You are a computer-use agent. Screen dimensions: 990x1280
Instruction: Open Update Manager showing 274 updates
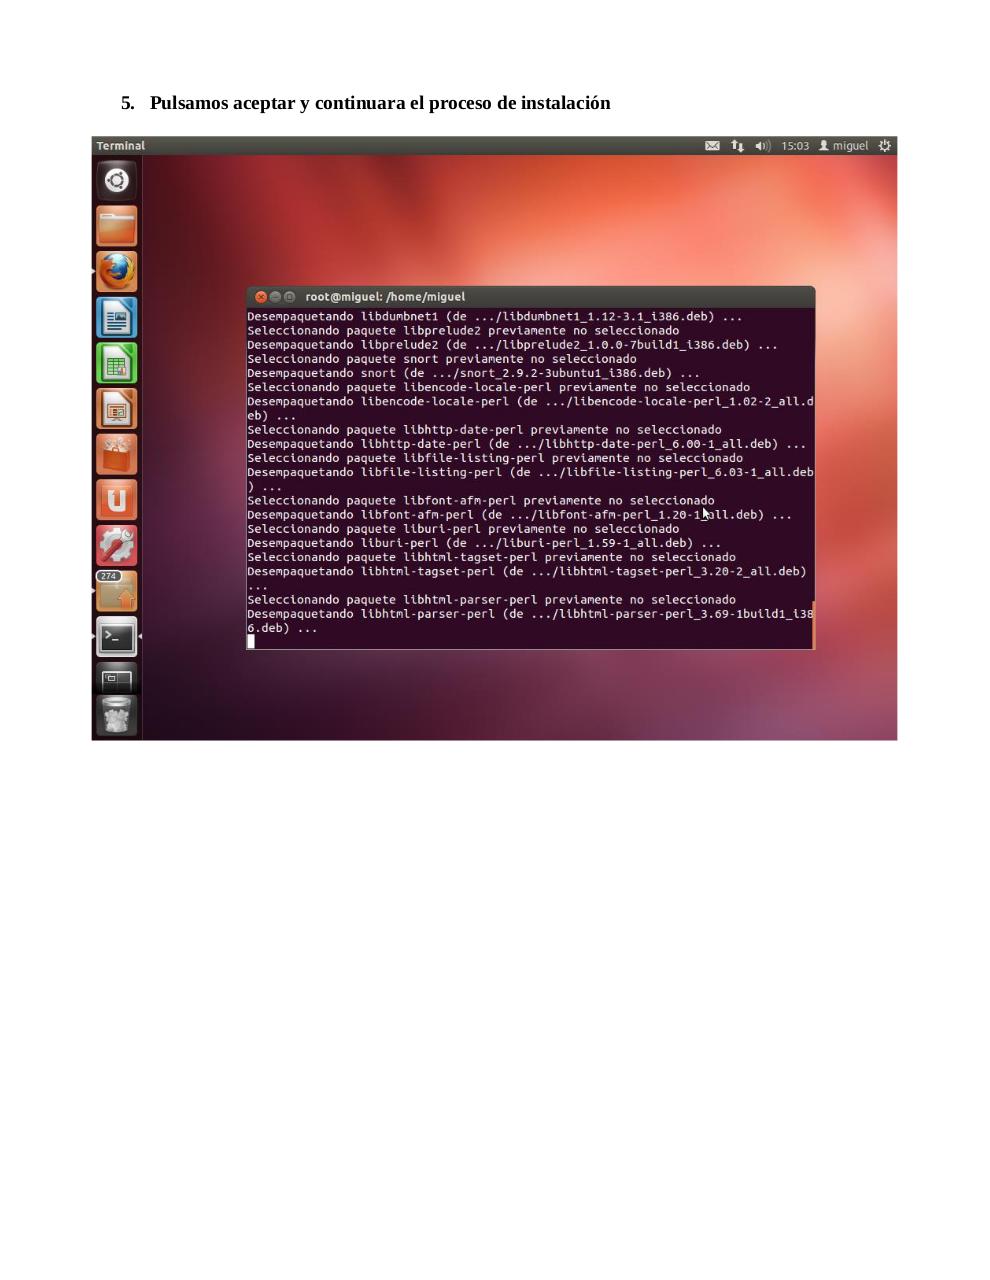tap(116, 592)
